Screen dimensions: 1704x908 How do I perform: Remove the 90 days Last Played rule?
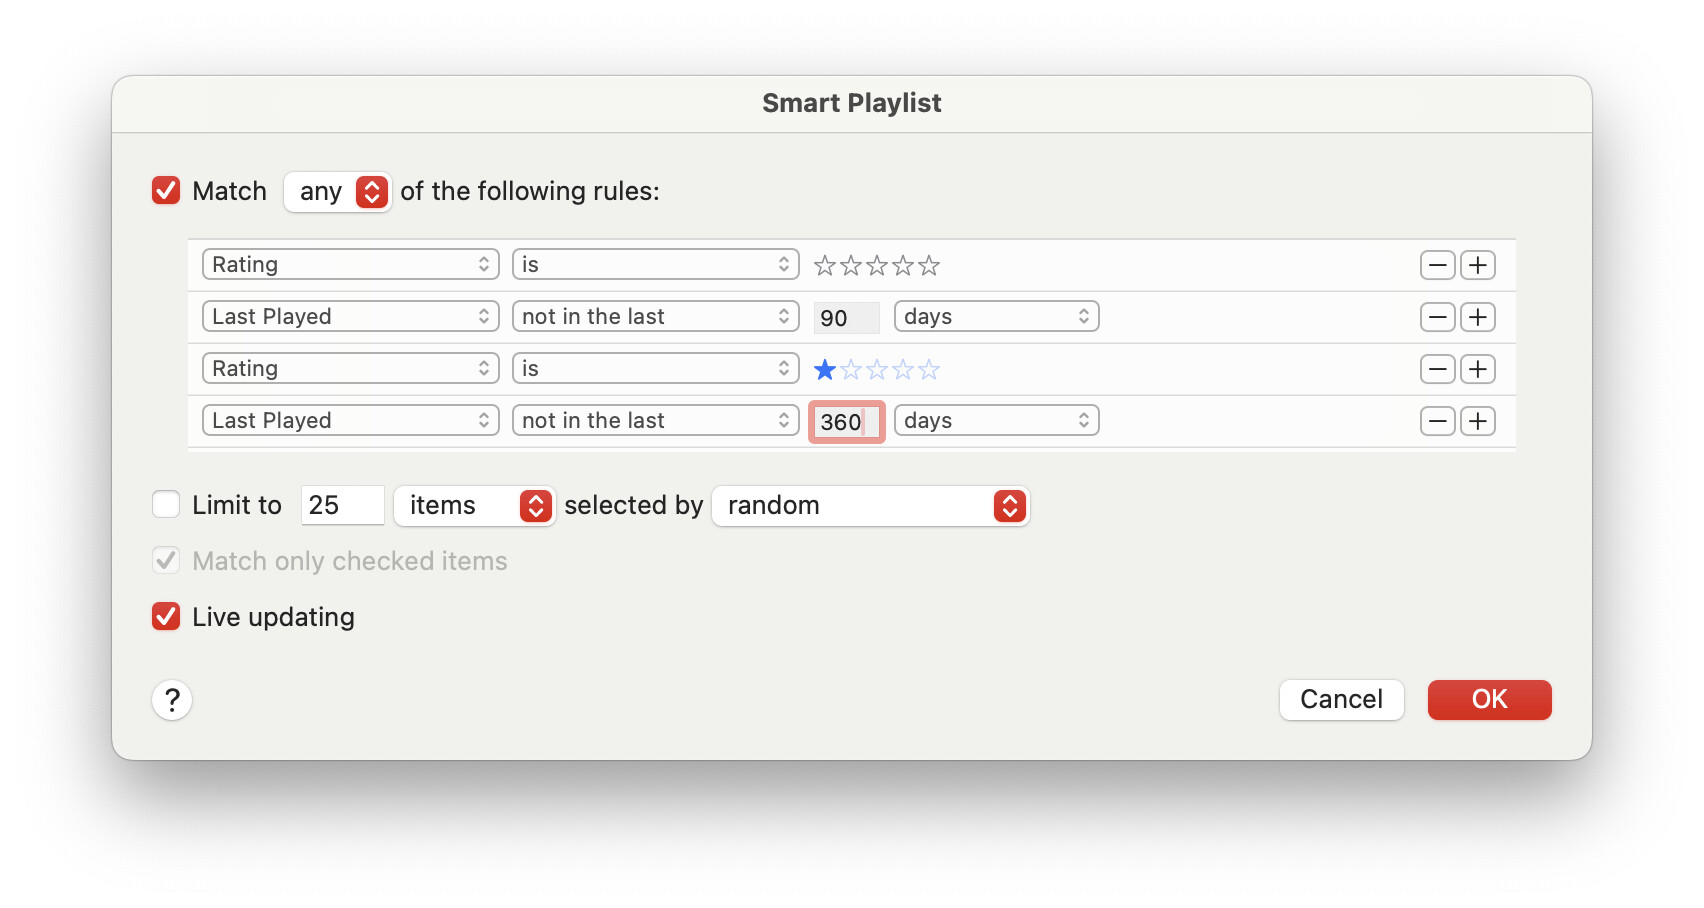(x=1437, y=317)
